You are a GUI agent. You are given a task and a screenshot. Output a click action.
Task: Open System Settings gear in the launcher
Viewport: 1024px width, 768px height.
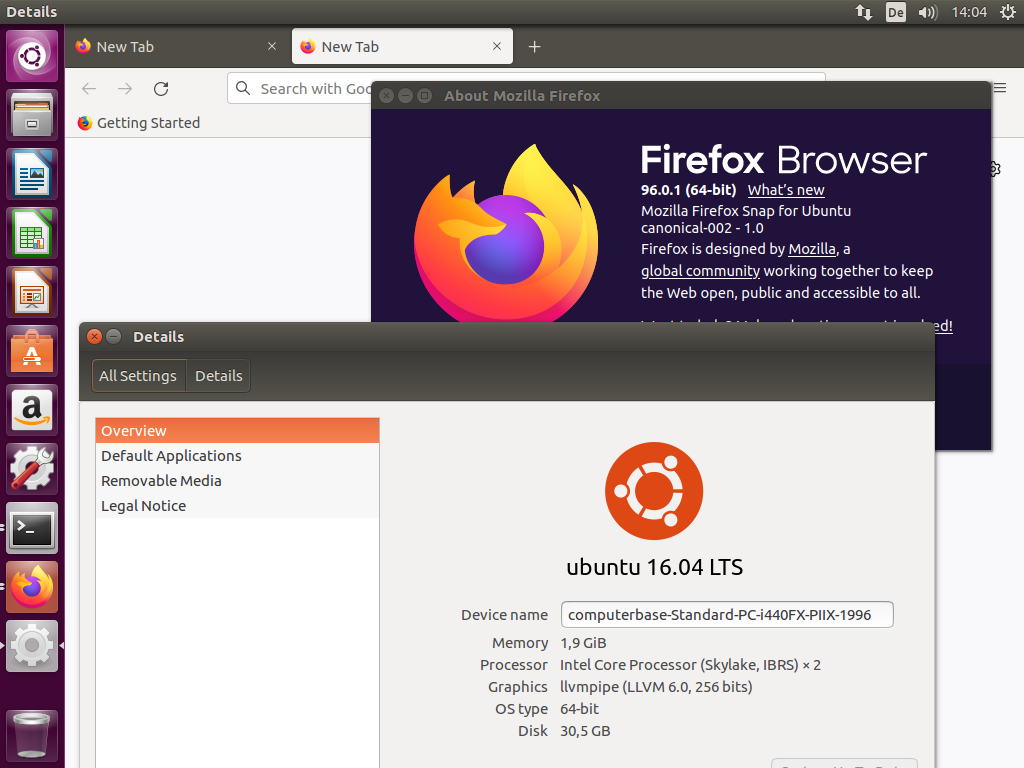[32, 646]
